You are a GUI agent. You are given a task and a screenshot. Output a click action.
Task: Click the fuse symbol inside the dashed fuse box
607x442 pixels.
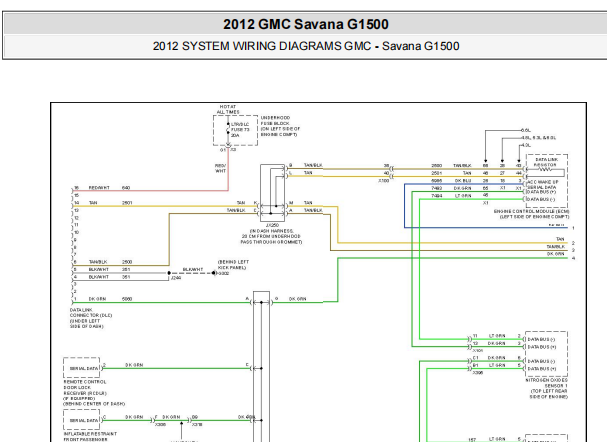(228, 129)
